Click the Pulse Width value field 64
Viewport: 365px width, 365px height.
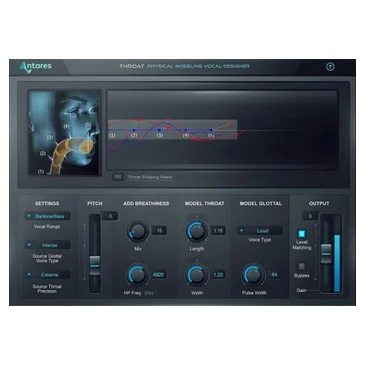coord(275,275)
